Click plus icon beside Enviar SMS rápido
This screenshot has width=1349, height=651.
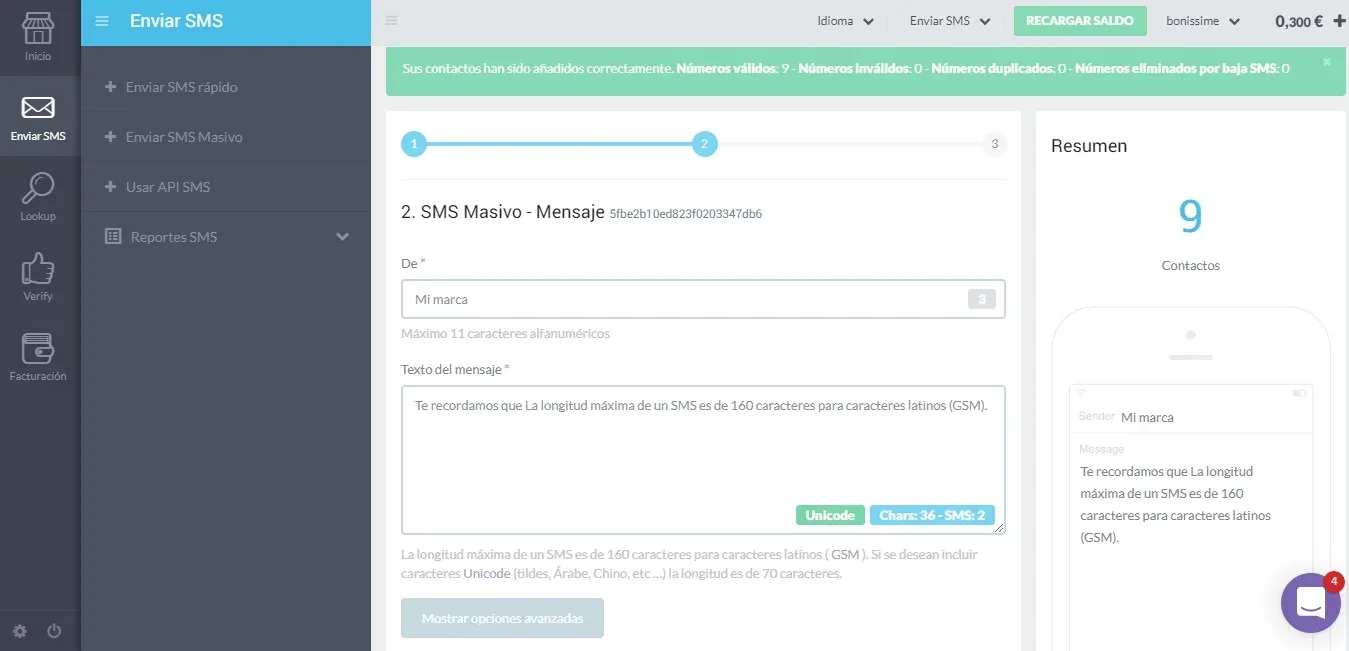[110, 87]
